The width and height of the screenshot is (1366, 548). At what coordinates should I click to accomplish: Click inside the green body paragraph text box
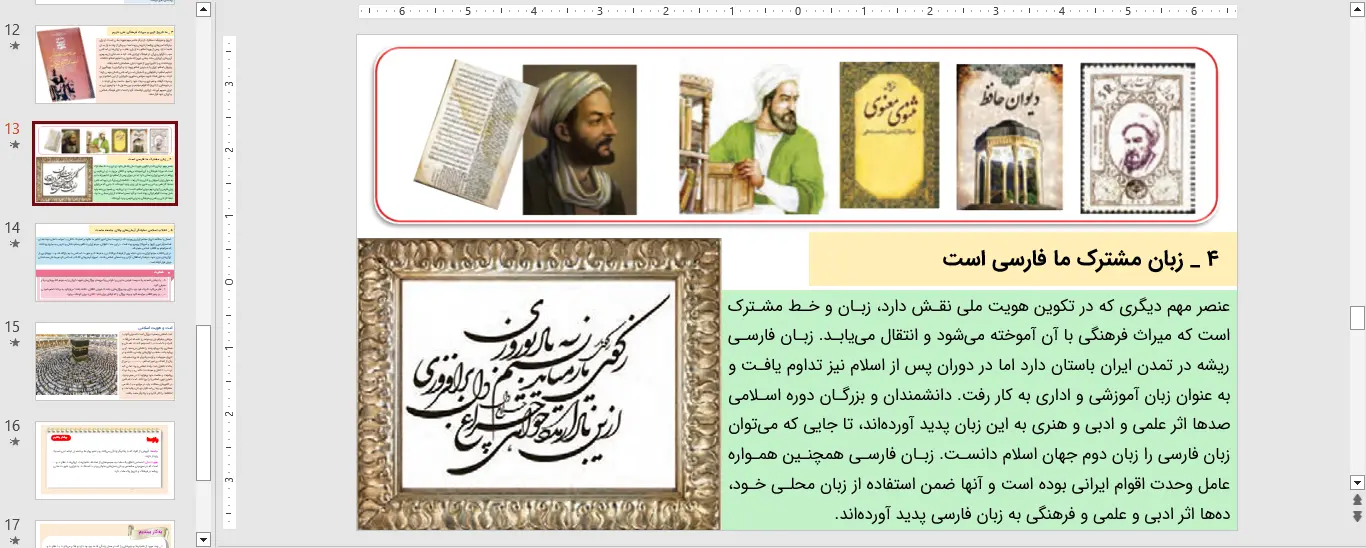[979, 410]
